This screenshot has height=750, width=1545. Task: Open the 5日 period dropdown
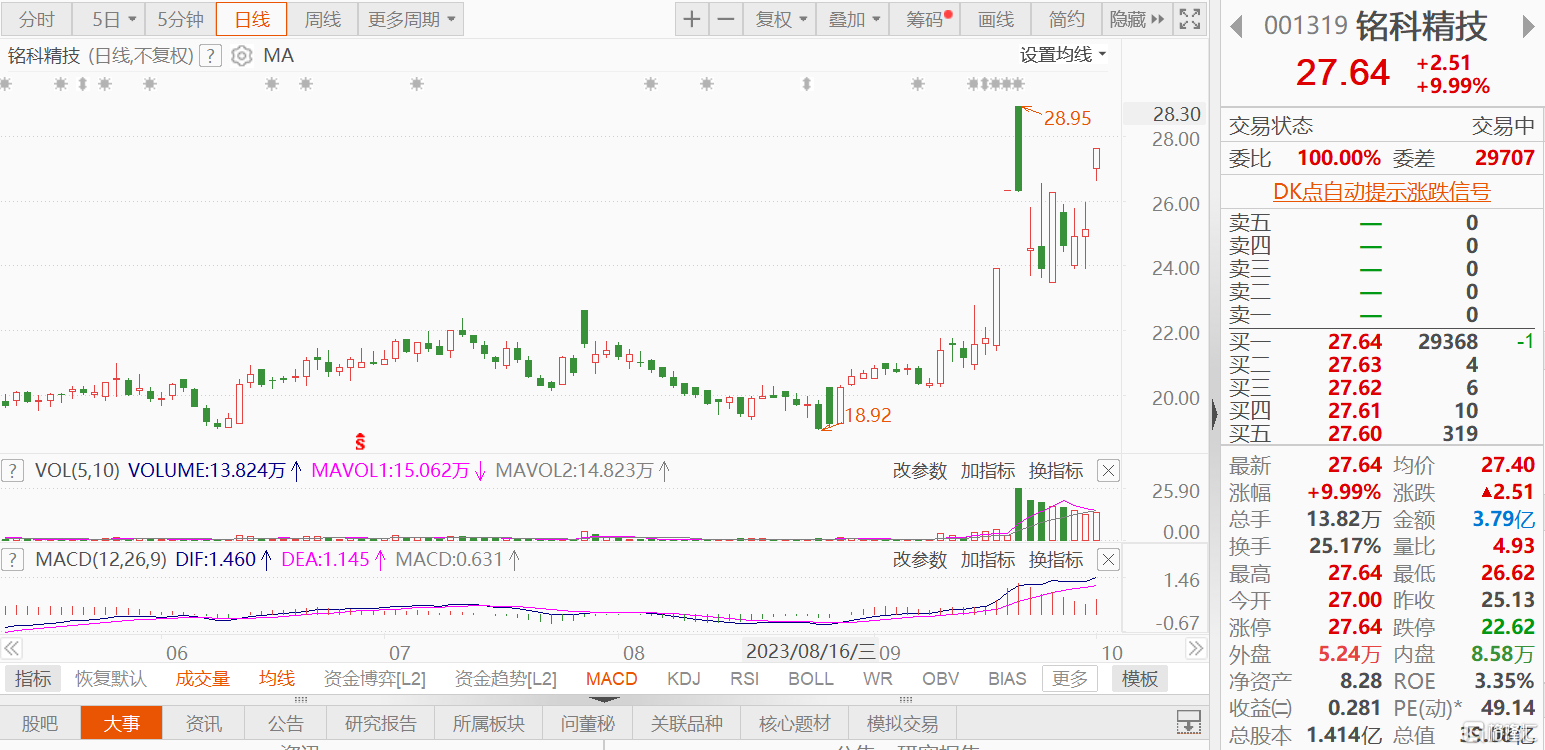[111, 19]
